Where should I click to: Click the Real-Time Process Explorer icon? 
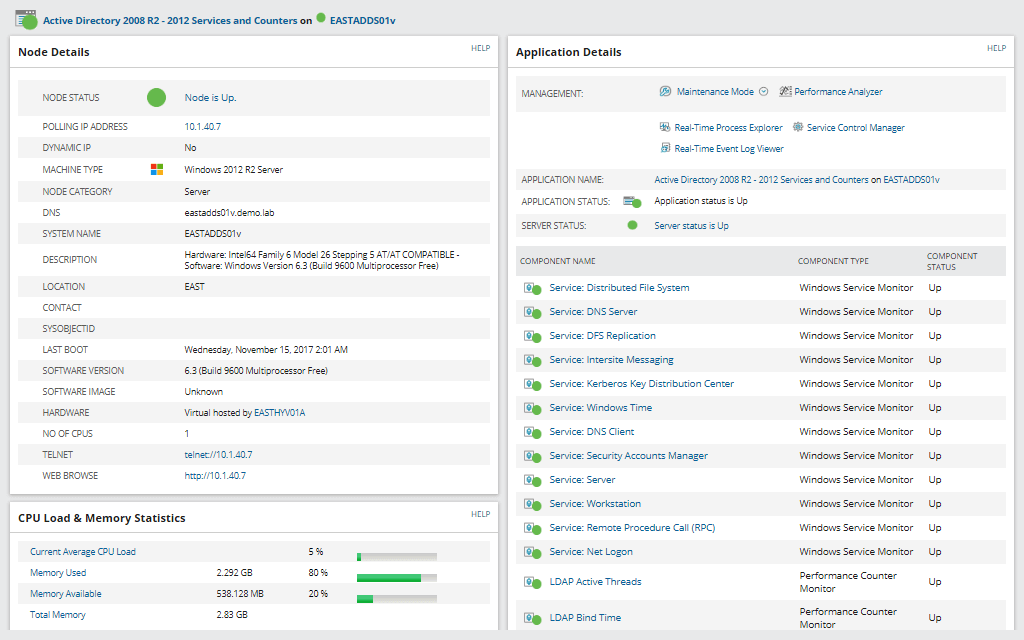click(665, 128)
